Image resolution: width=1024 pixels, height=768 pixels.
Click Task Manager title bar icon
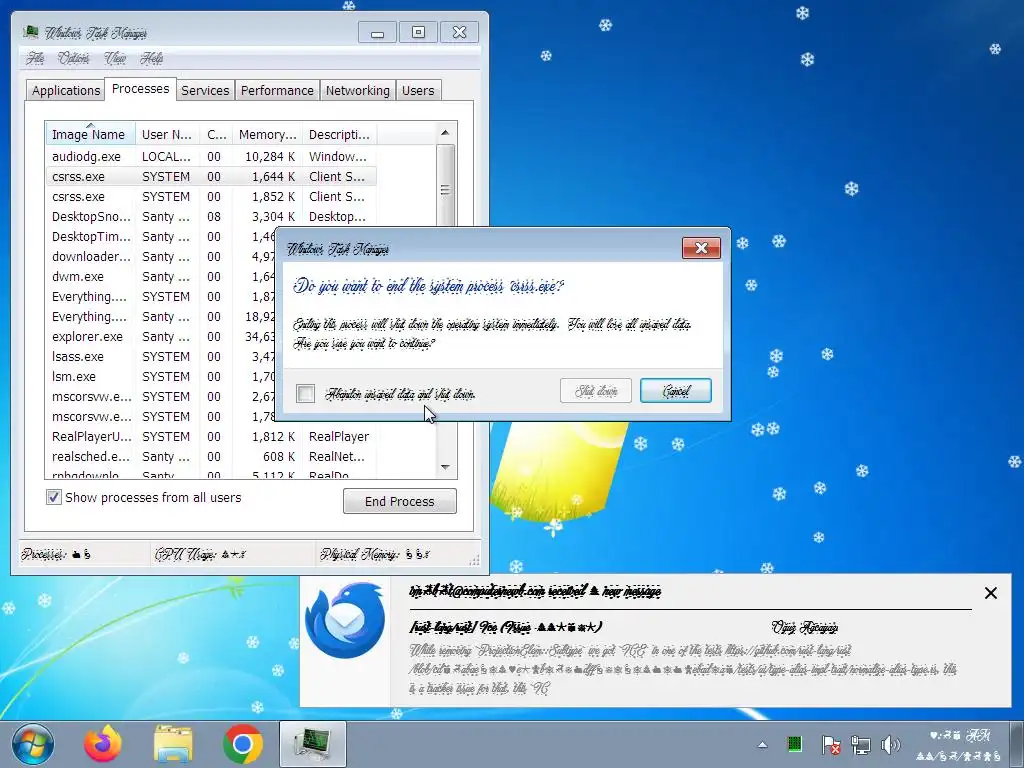click(31, 32)
